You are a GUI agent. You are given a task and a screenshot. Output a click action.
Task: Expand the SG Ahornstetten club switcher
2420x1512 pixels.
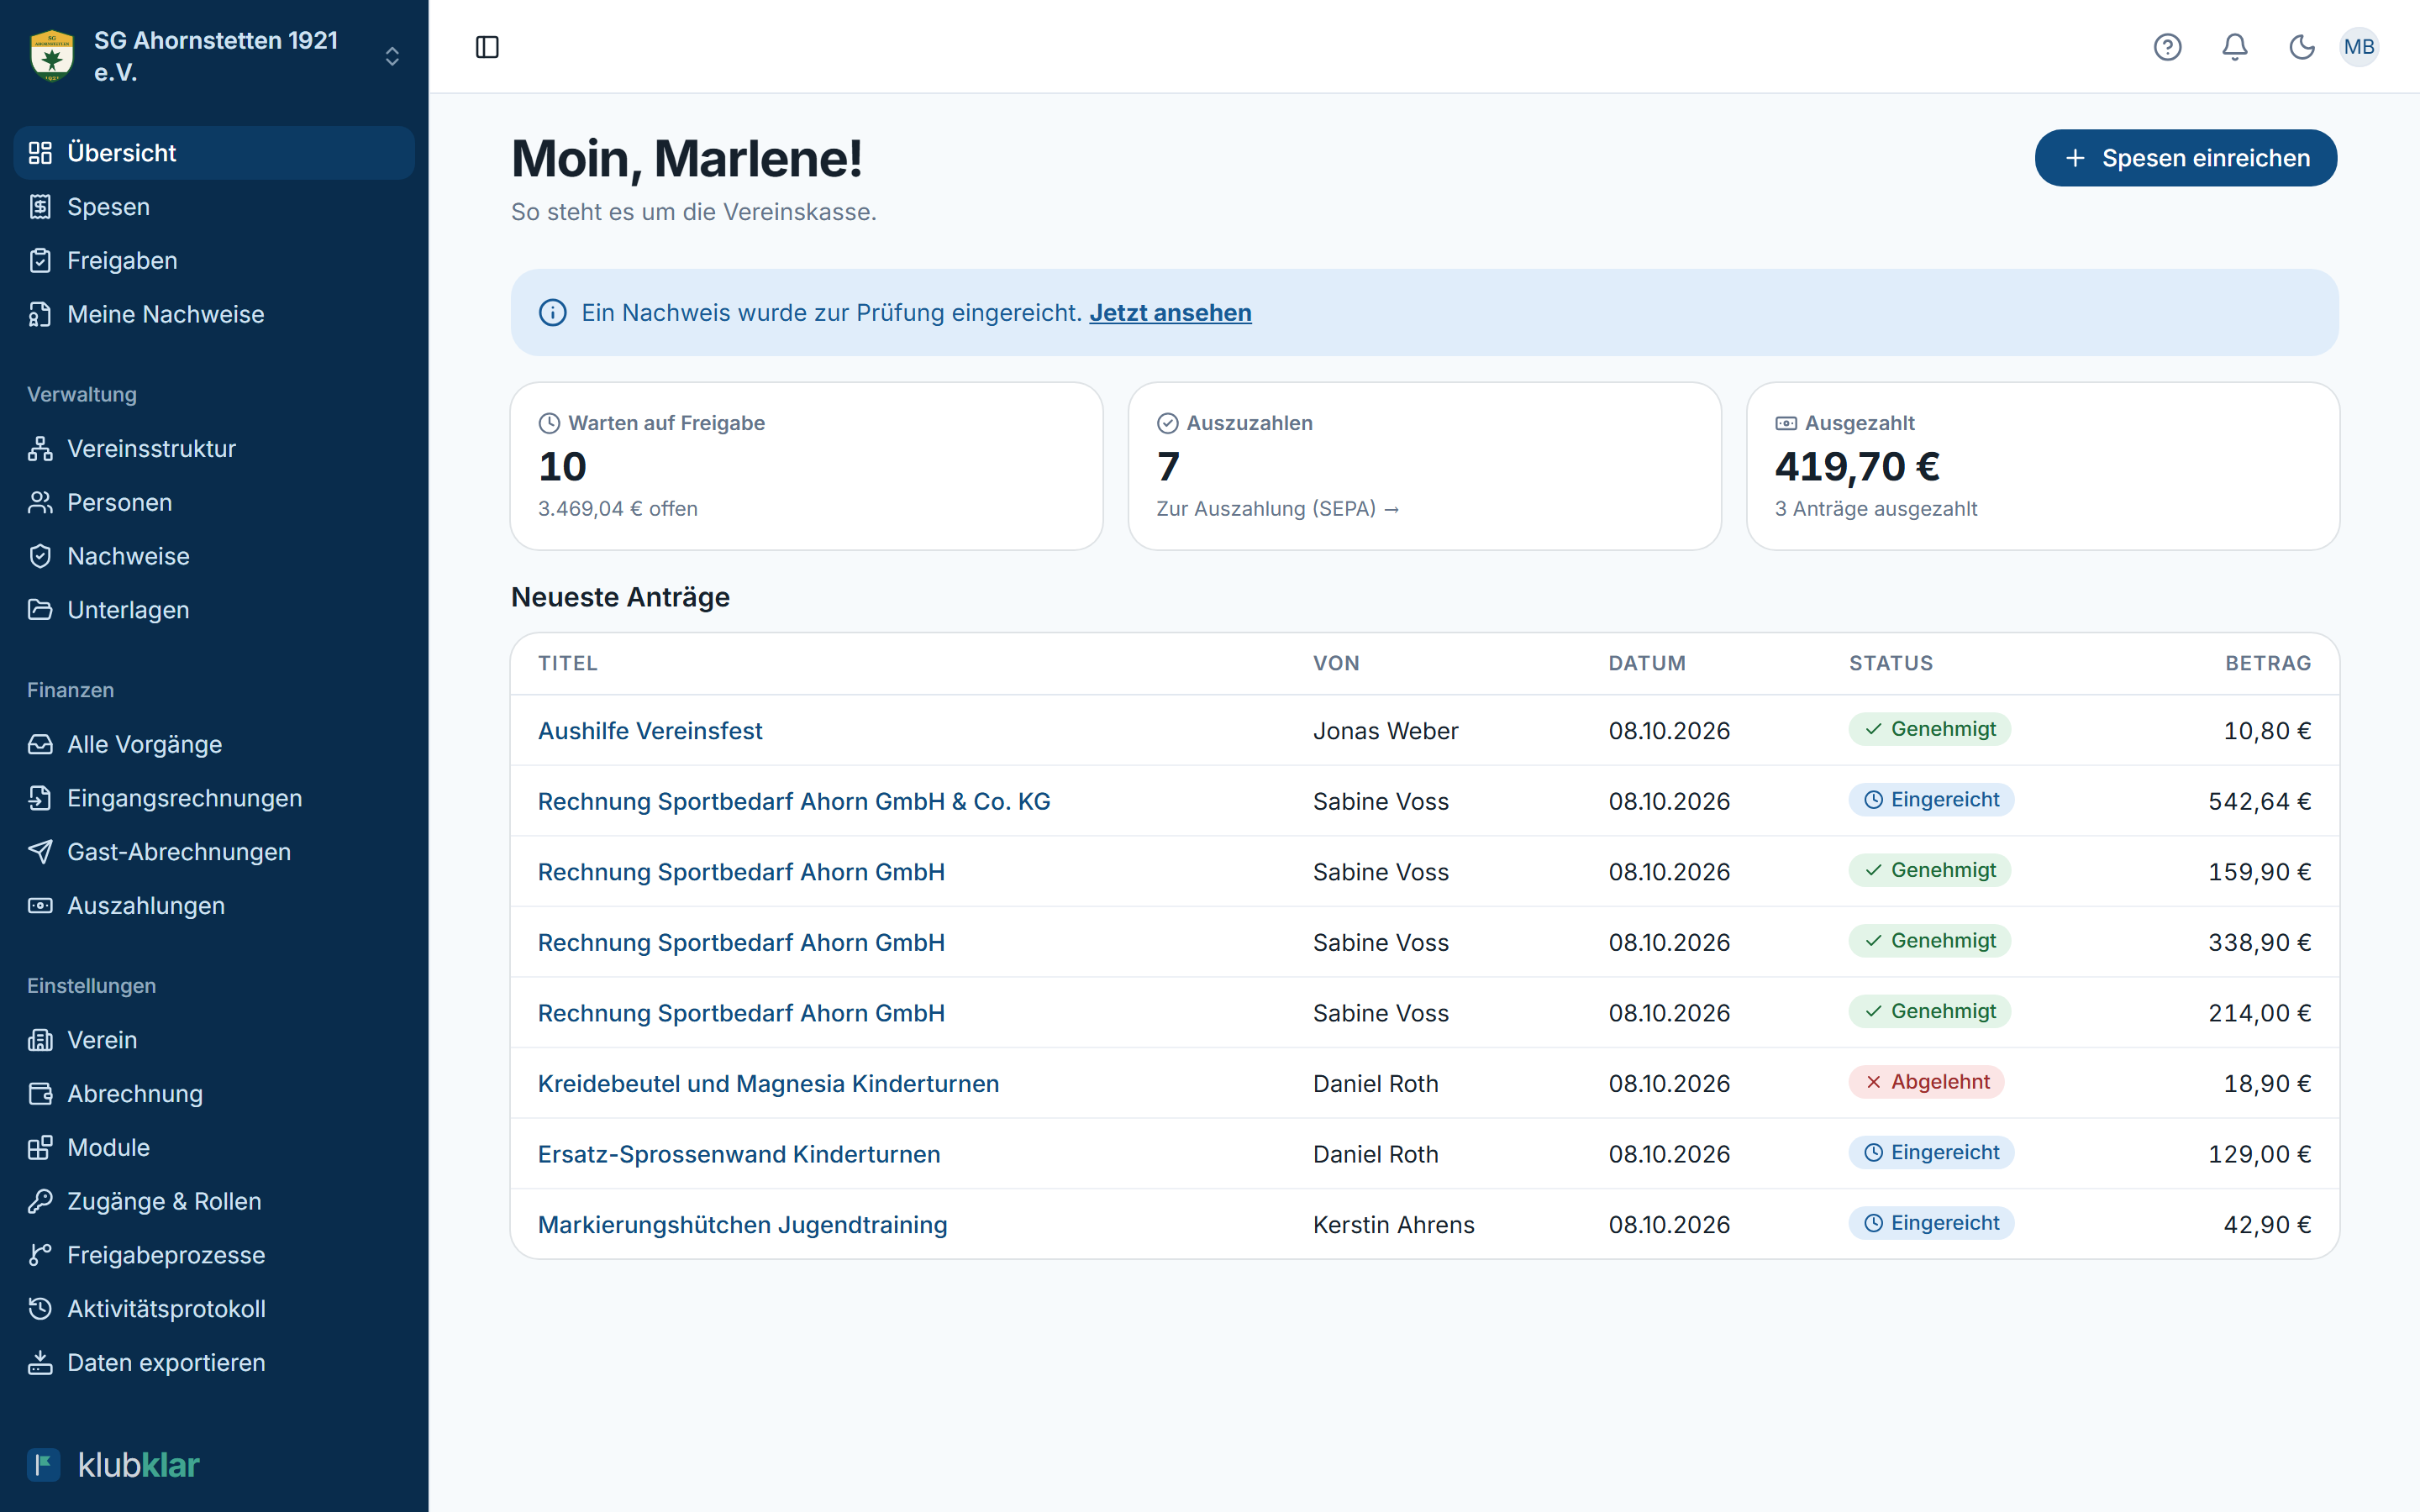coord(392,56)
